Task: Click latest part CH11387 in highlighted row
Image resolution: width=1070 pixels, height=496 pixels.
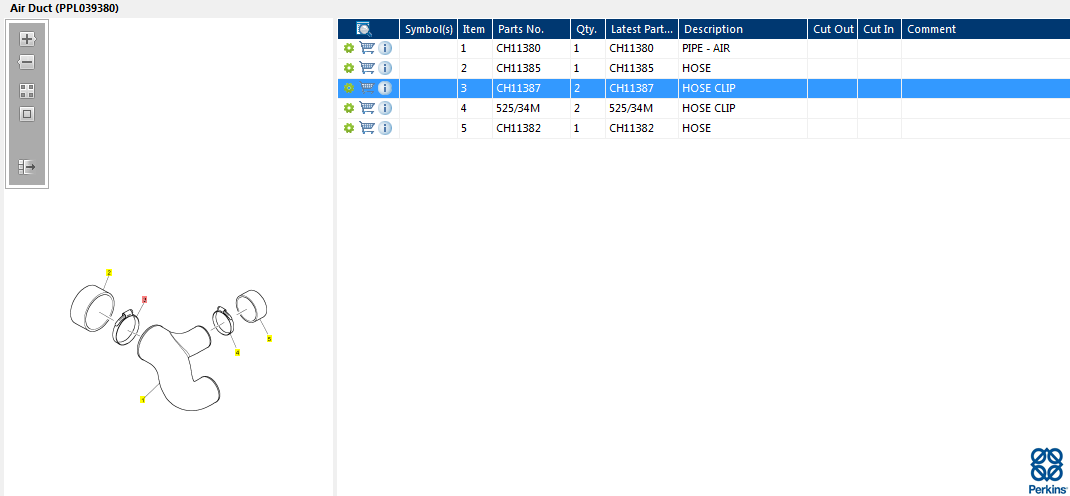Action: click(x=631, y=88)
